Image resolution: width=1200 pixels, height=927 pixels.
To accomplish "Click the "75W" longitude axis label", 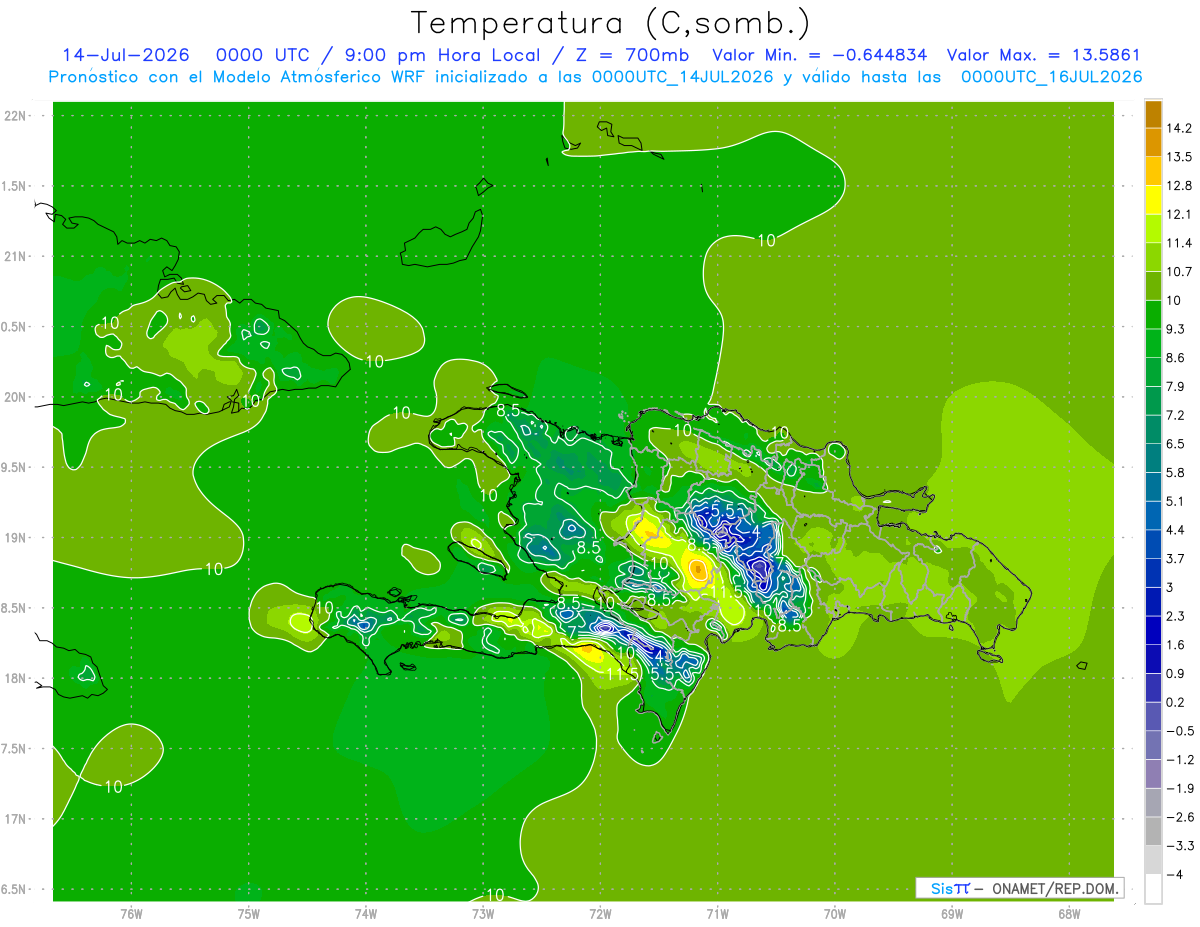I will click(249, 914).
